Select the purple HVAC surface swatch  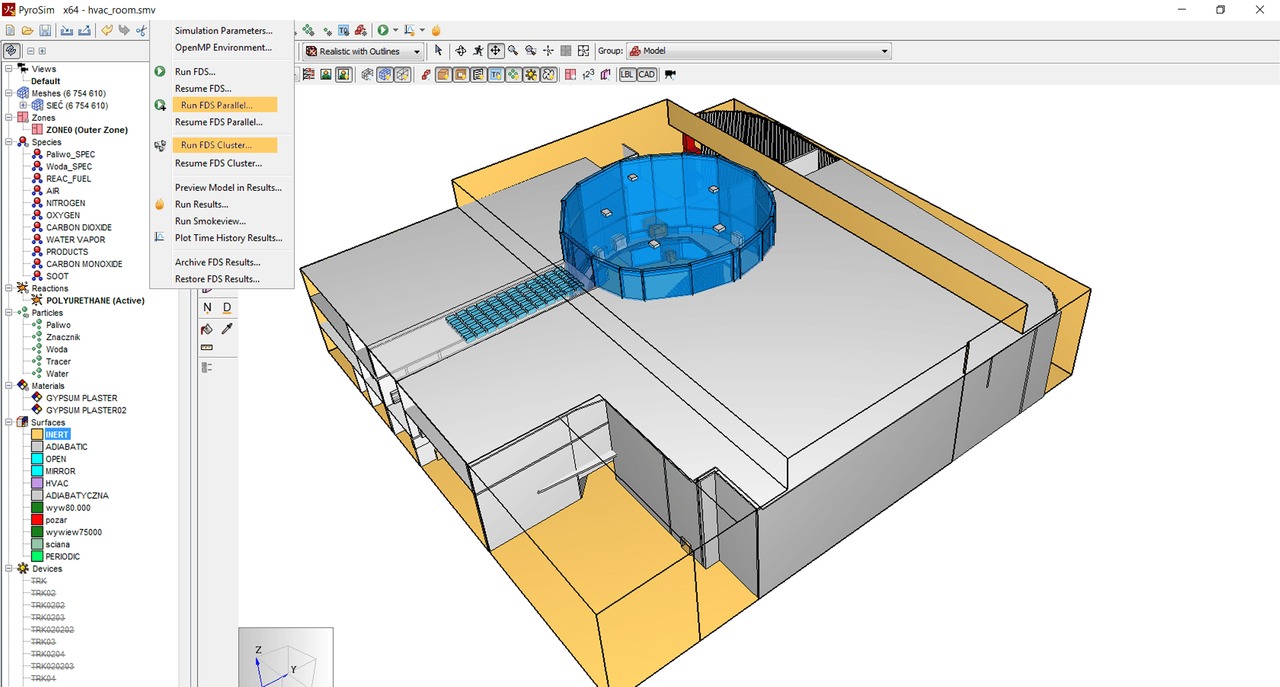coord(37,483)
